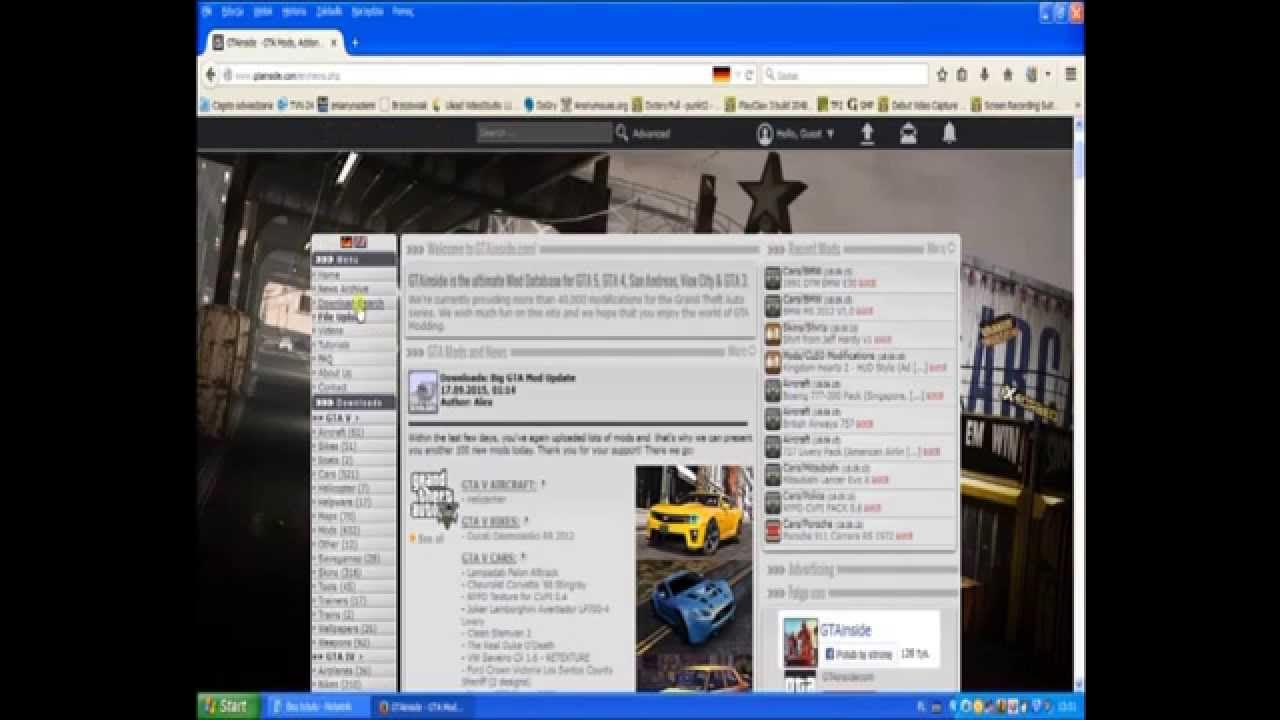This screenshot has height=720, width=1280.
Task: Click the GTA V logo image in article
Action: click(x=433, y=498)
